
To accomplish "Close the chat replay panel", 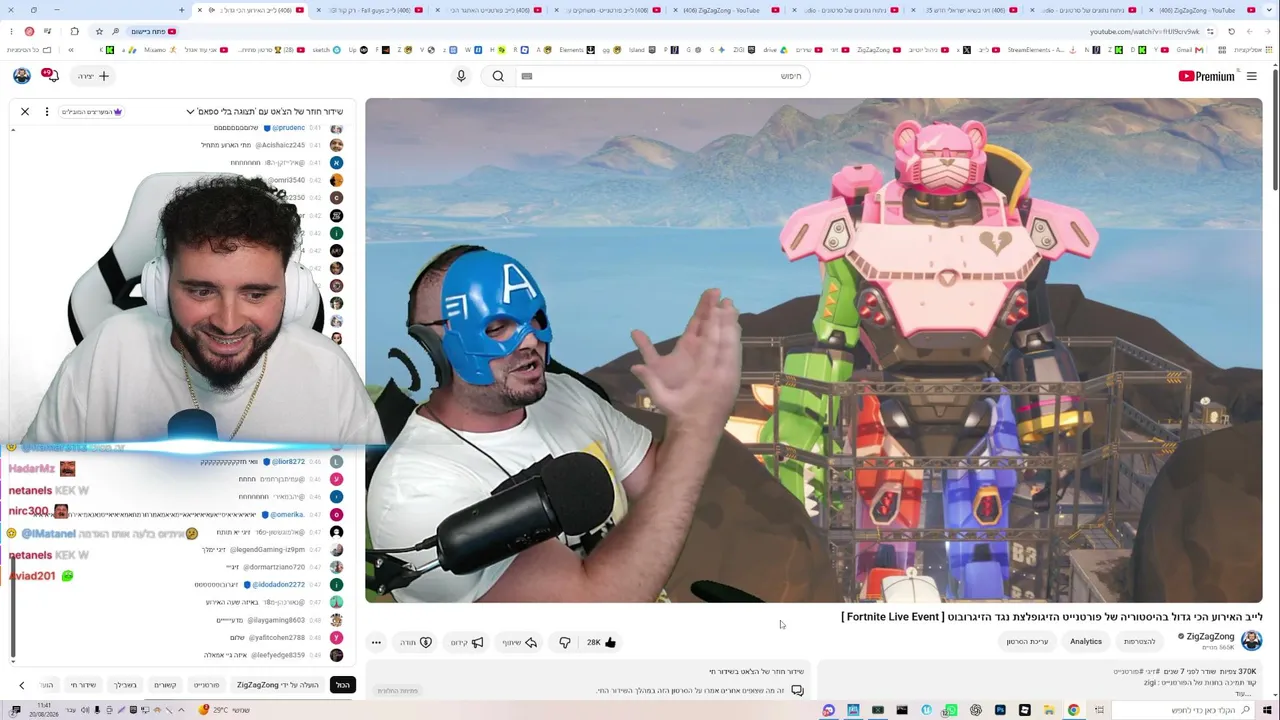I will (x=25, y=112).
